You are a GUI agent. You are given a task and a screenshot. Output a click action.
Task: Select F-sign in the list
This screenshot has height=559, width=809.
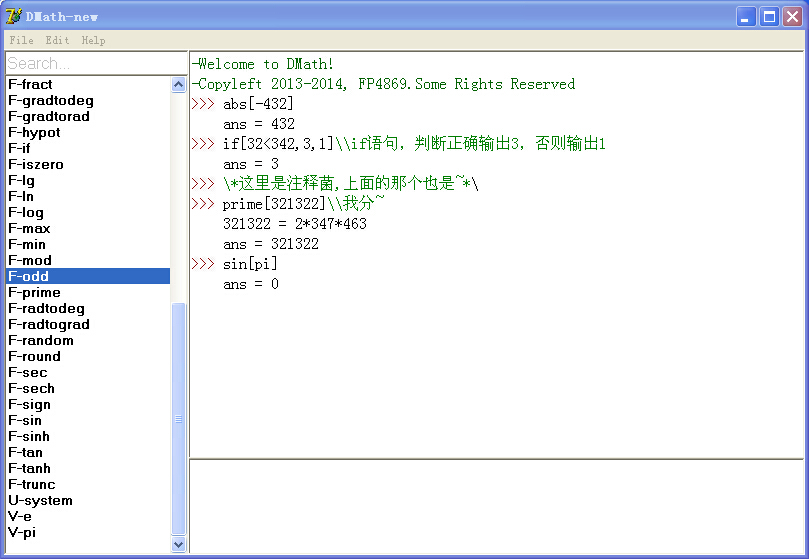click(x=88, y=404)
